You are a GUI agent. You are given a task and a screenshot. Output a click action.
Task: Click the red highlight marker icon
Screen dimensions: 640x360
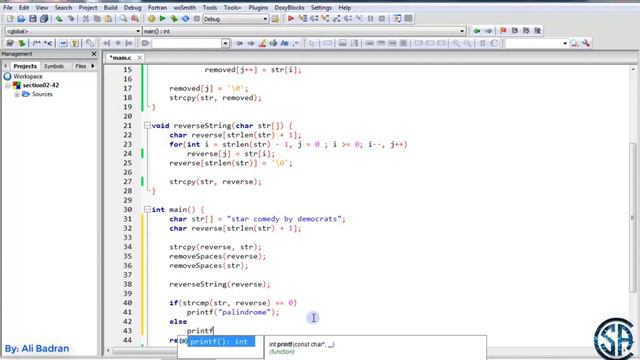(x=262, y=43)
